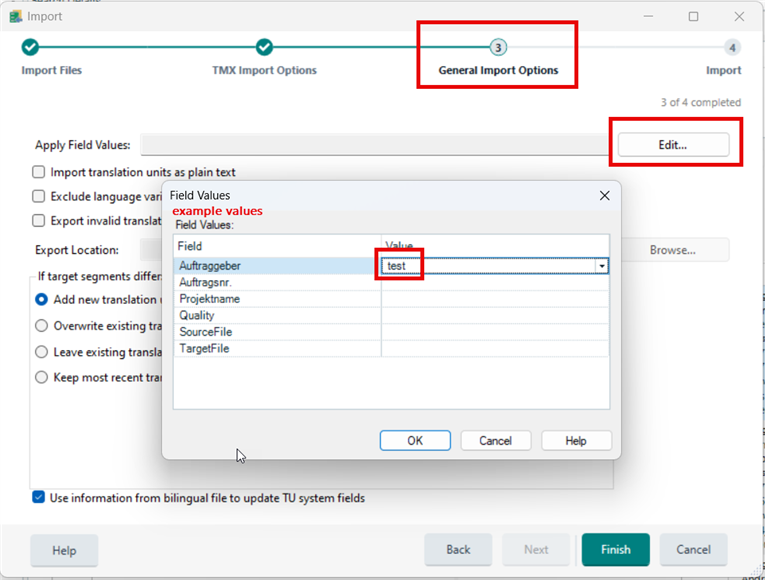The width and height of the screenshot is (765, 580).
Task: Click the Import Files step checkmark icon
Action: point(30,47)
